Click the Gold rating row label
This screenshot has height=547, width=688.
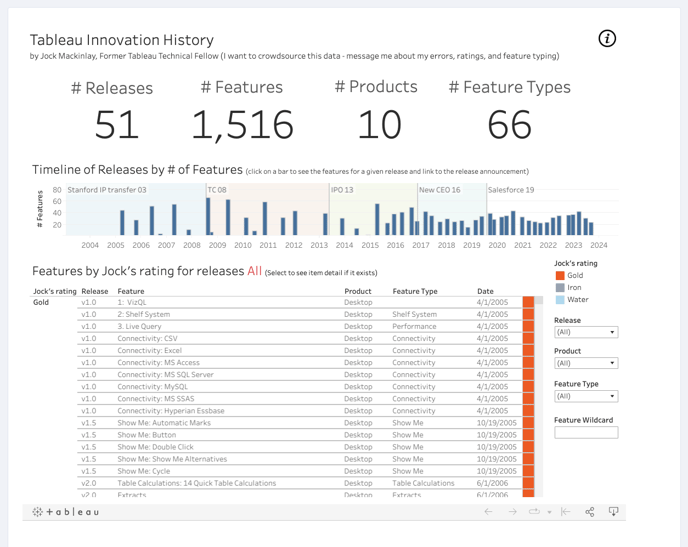tap(41, 302)
